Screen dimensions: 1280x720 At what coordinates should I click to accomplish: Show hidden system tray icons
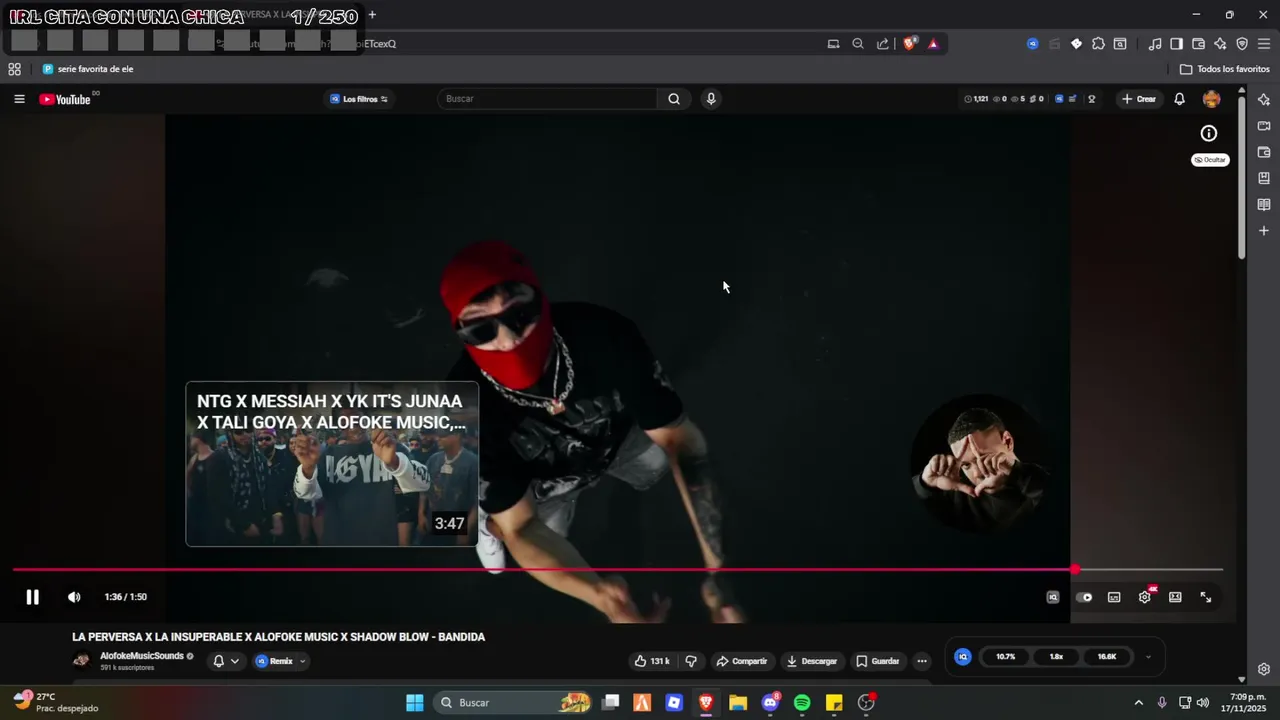(1138, 703)
